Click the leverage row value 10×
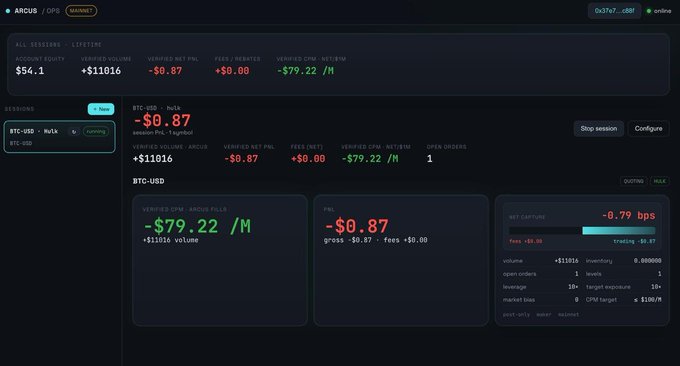 573,287
